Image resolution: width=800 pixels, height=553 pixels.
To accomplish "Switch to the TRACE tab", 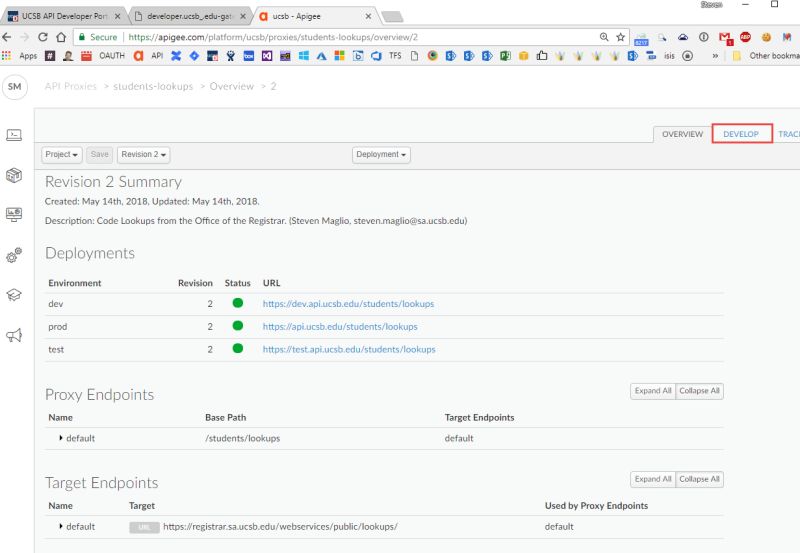I will click(788, 134).
